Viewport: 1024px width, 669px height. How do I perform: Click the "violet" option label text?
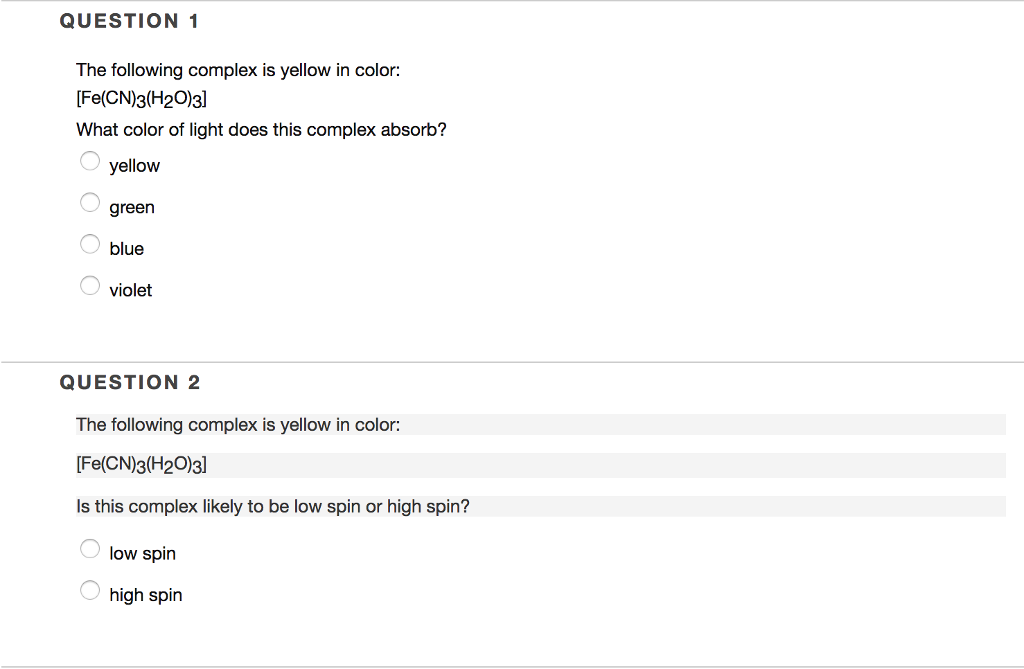tap(130, 290)
